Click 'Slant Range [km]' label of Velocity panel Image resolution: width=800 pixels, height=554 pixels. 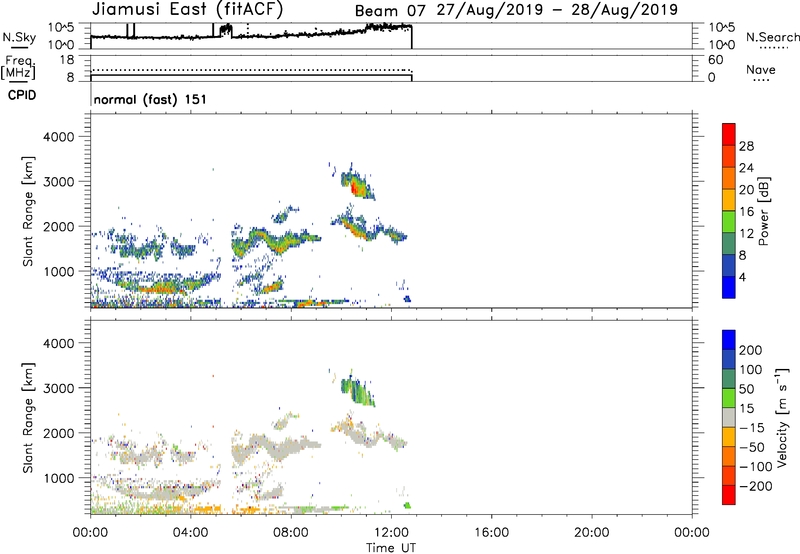pyautogui.click(x=28, y=418)
